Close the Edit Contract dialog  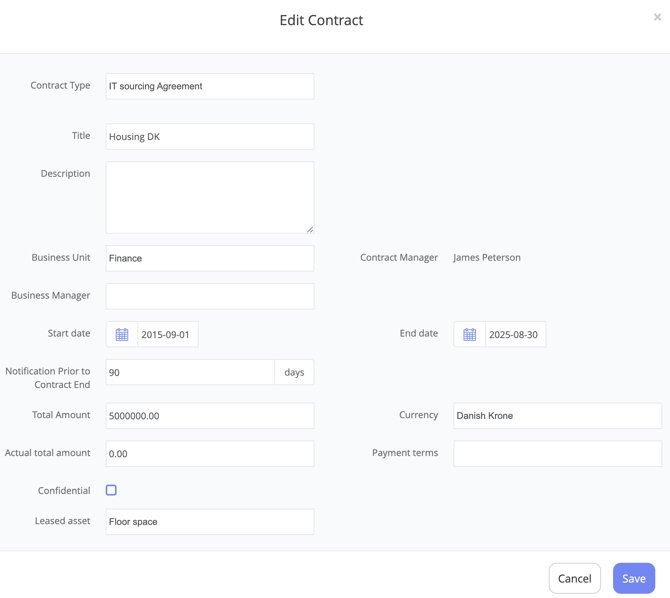tap(657, 17)
